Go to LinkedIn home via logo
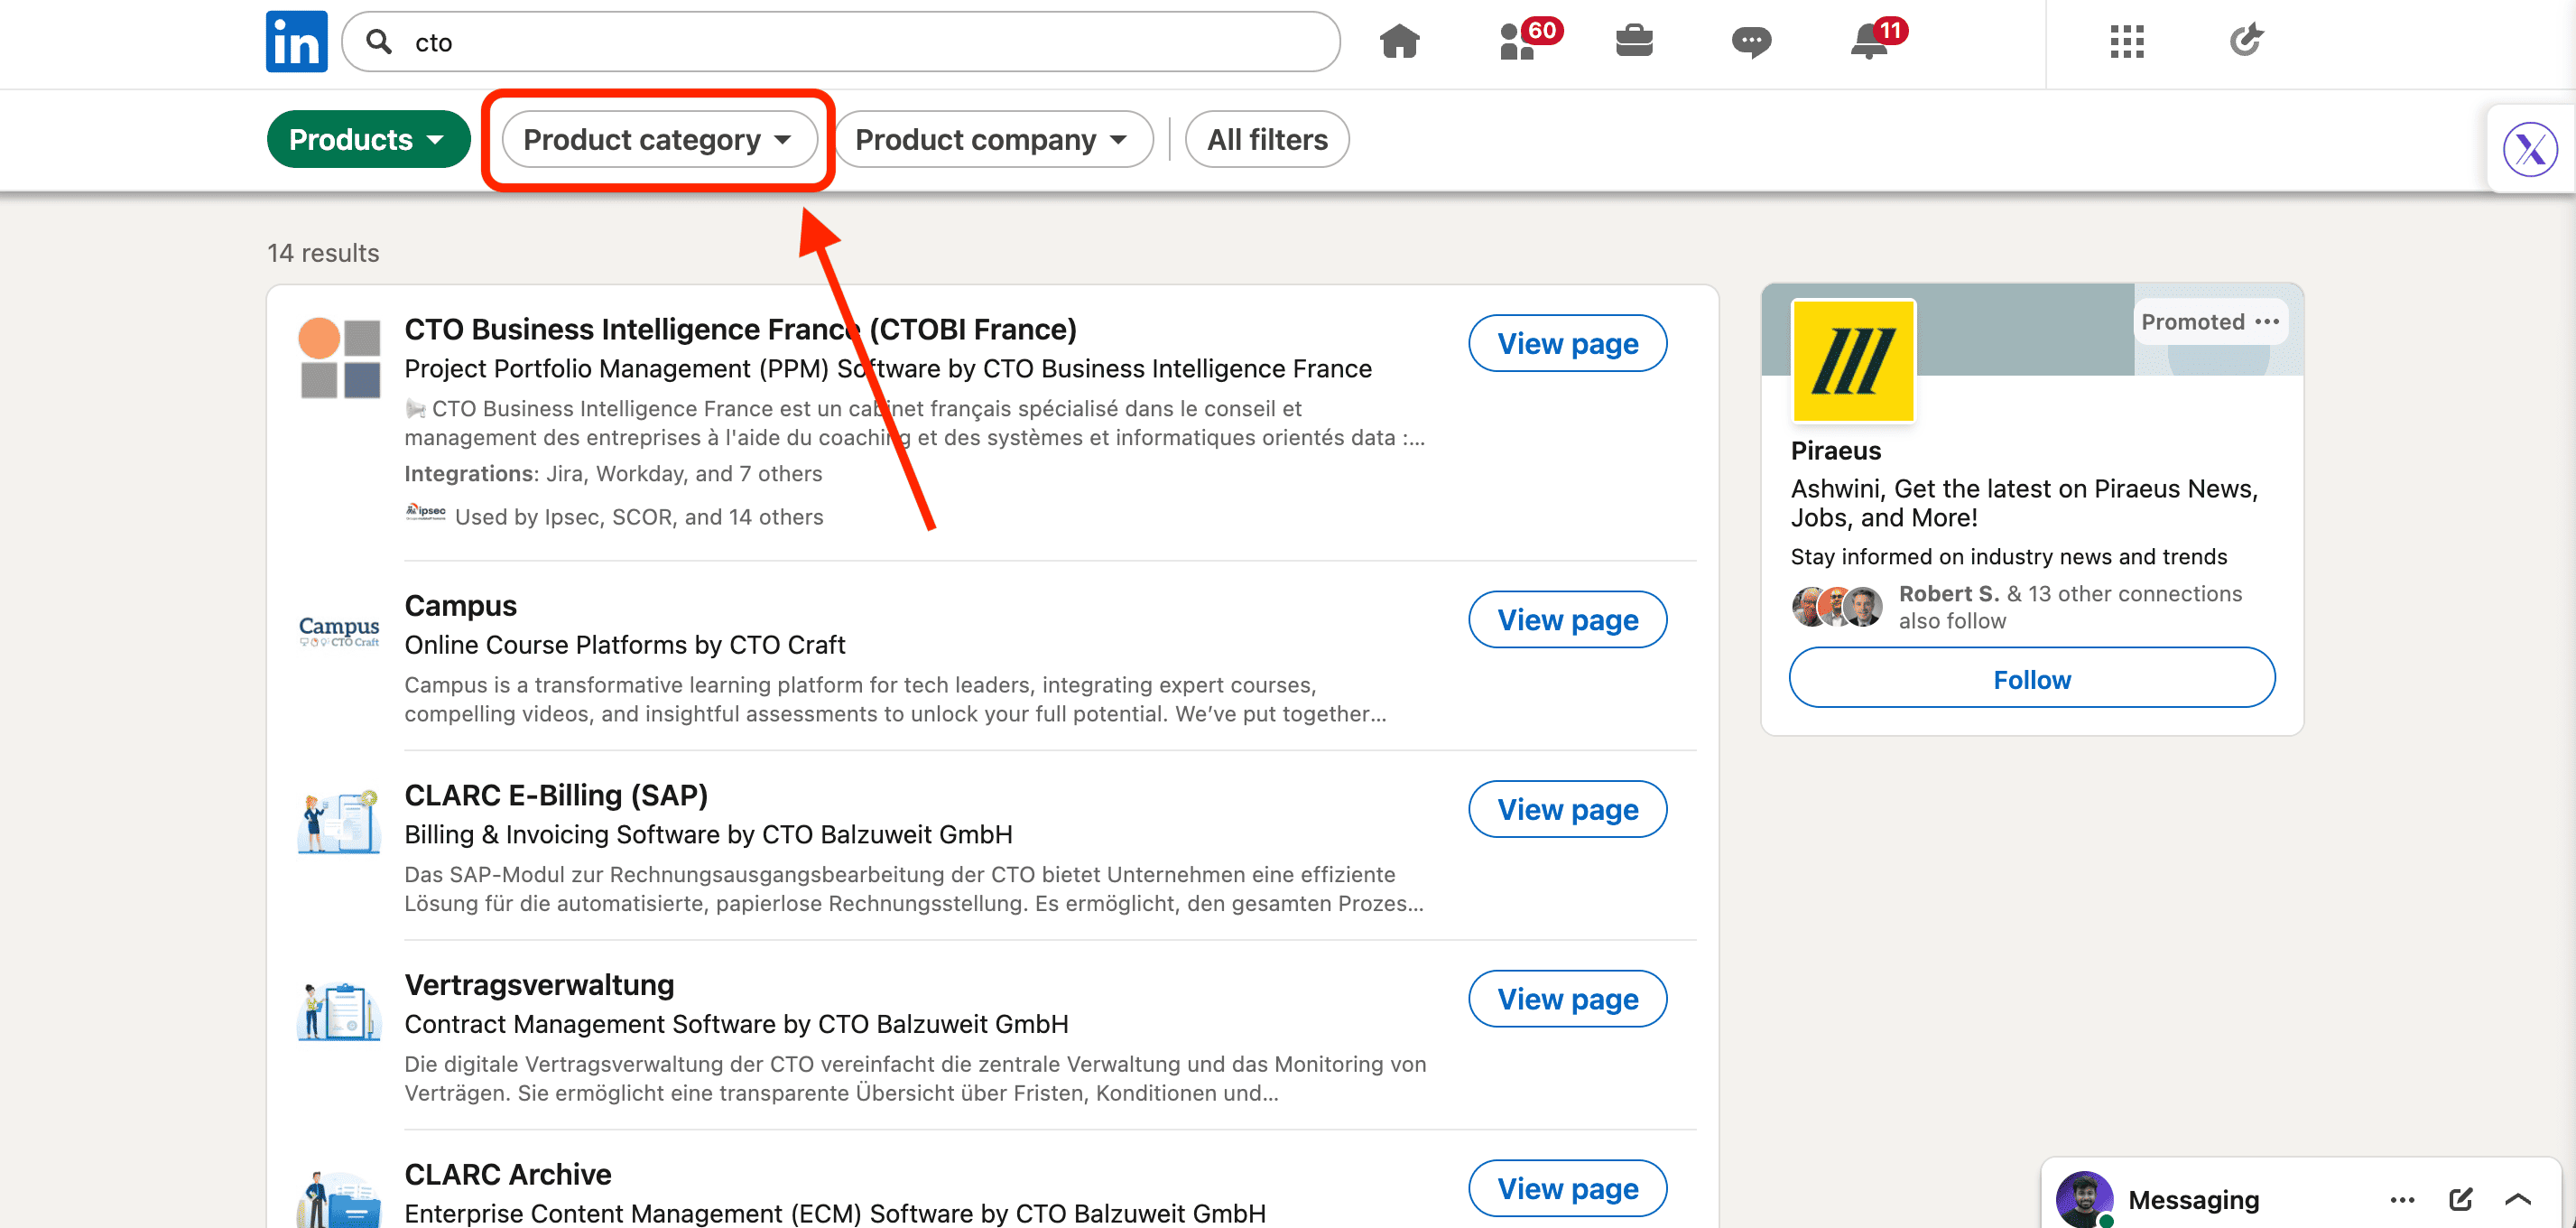 click(296, 42)
